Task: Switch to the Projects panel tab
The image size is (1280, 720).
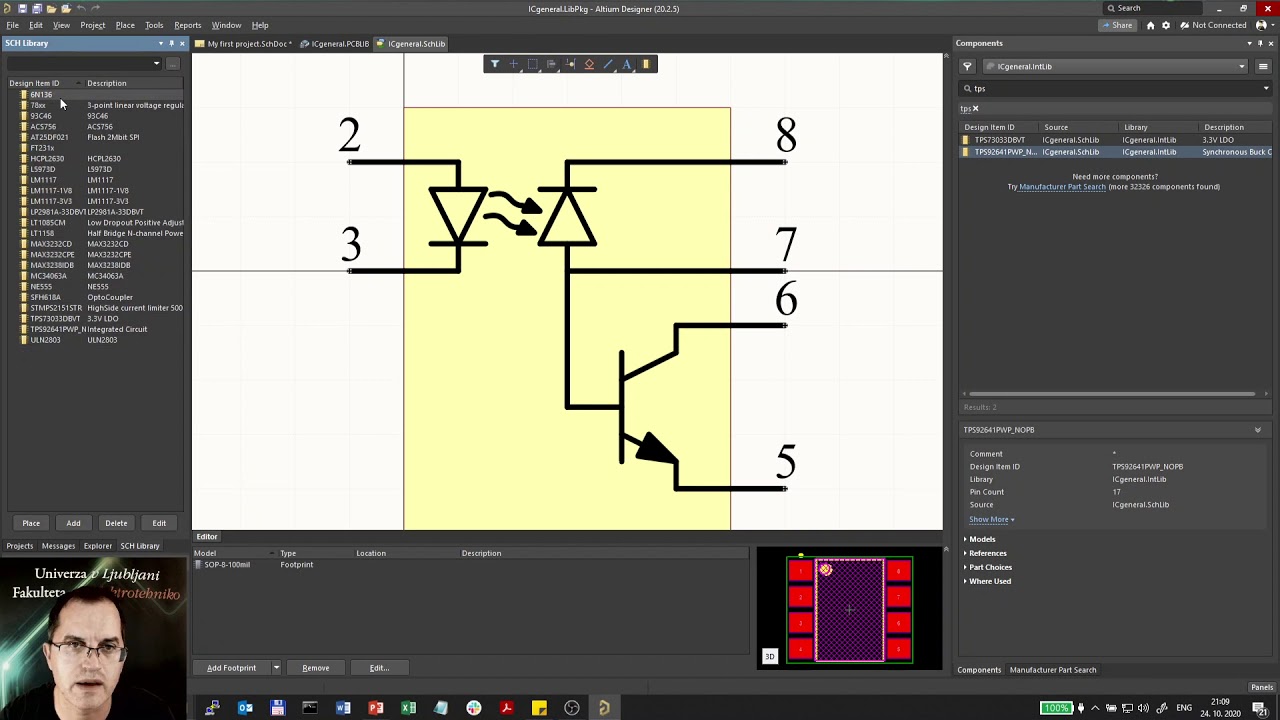Action: (x=19, y=546)
